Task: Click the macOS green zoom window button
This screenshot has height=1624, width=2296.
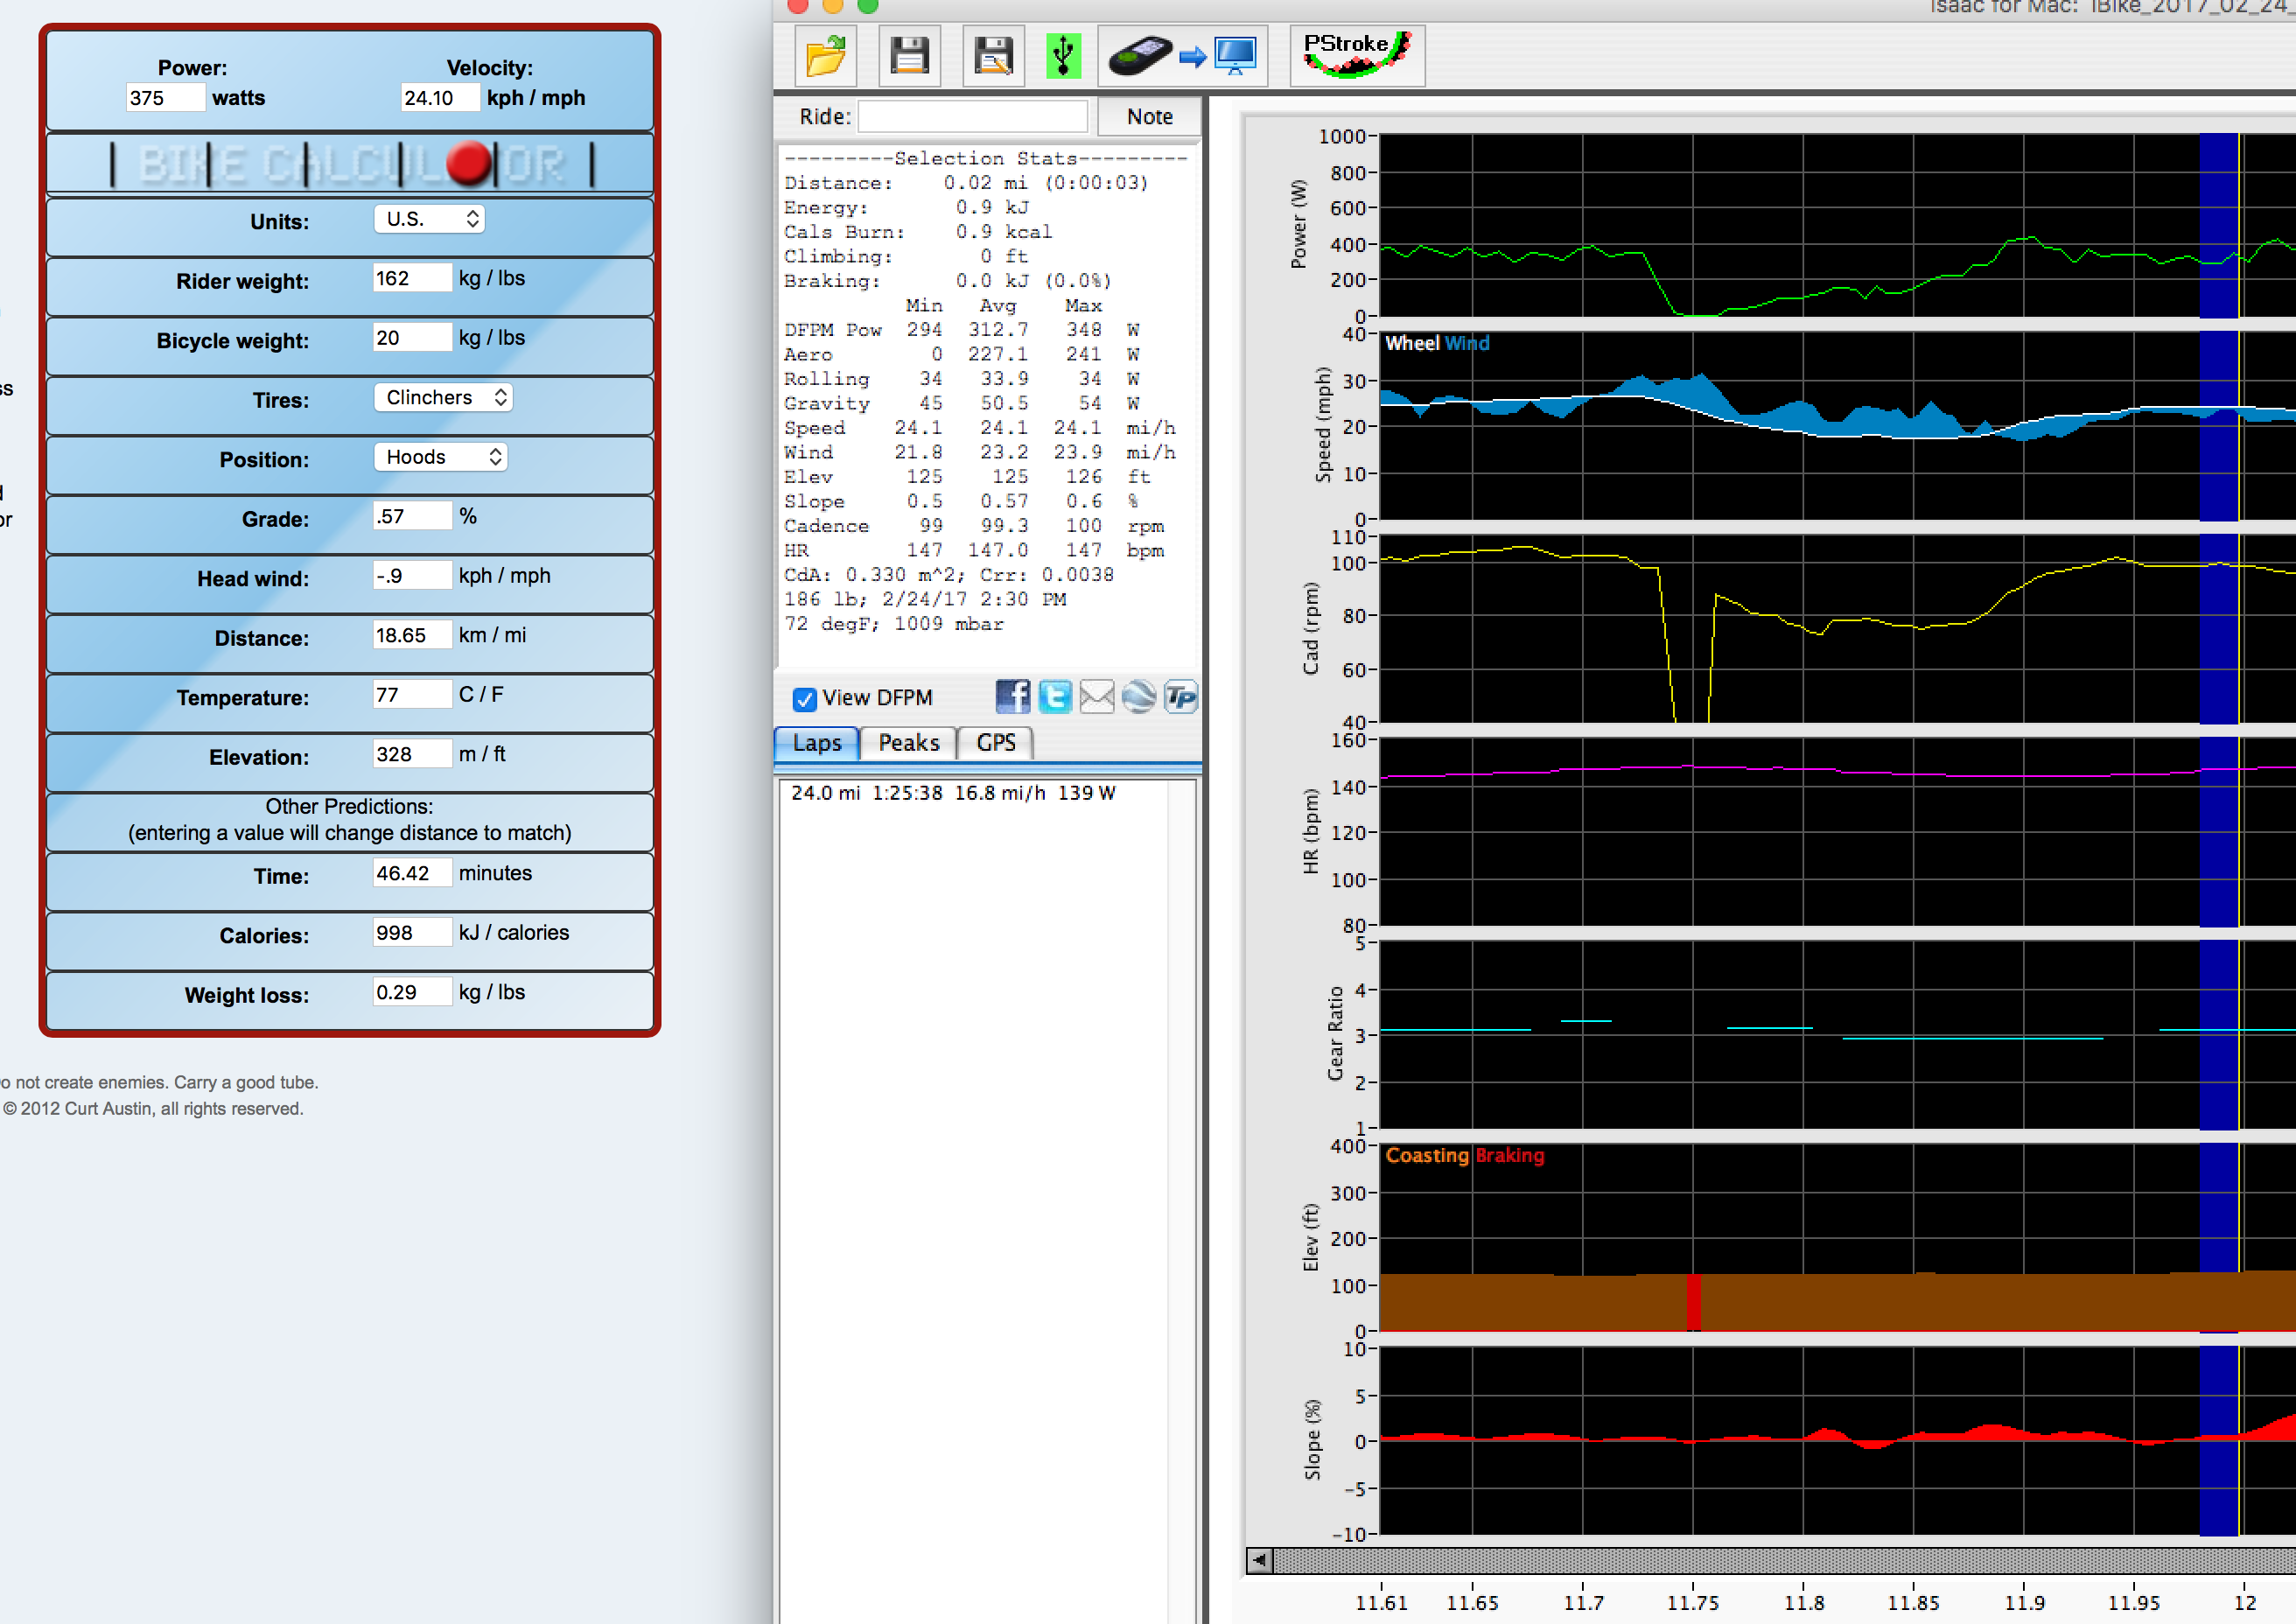Action: [x=868, y=6]
